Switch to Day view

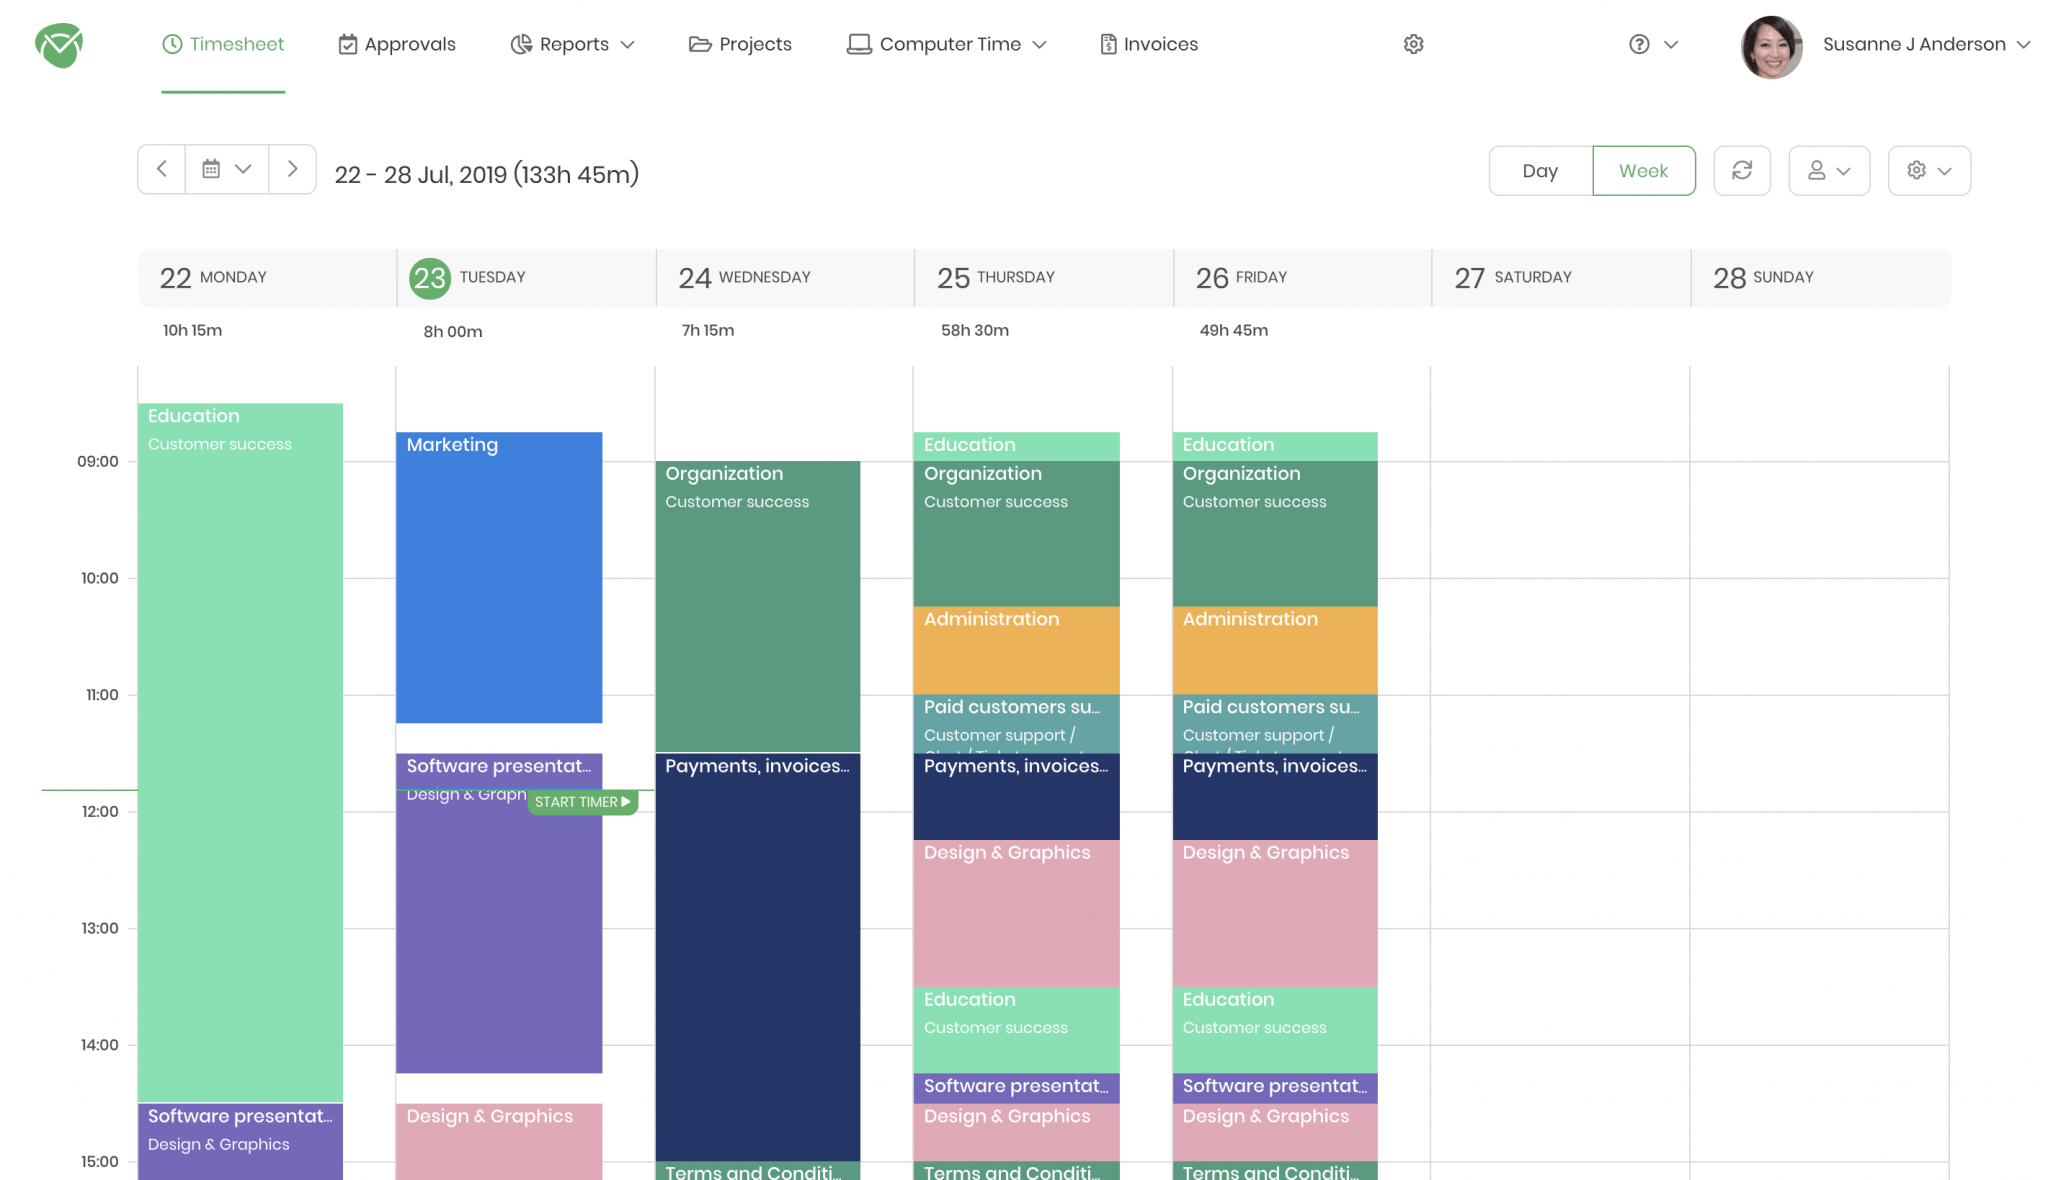click(x=1539, y=170)
